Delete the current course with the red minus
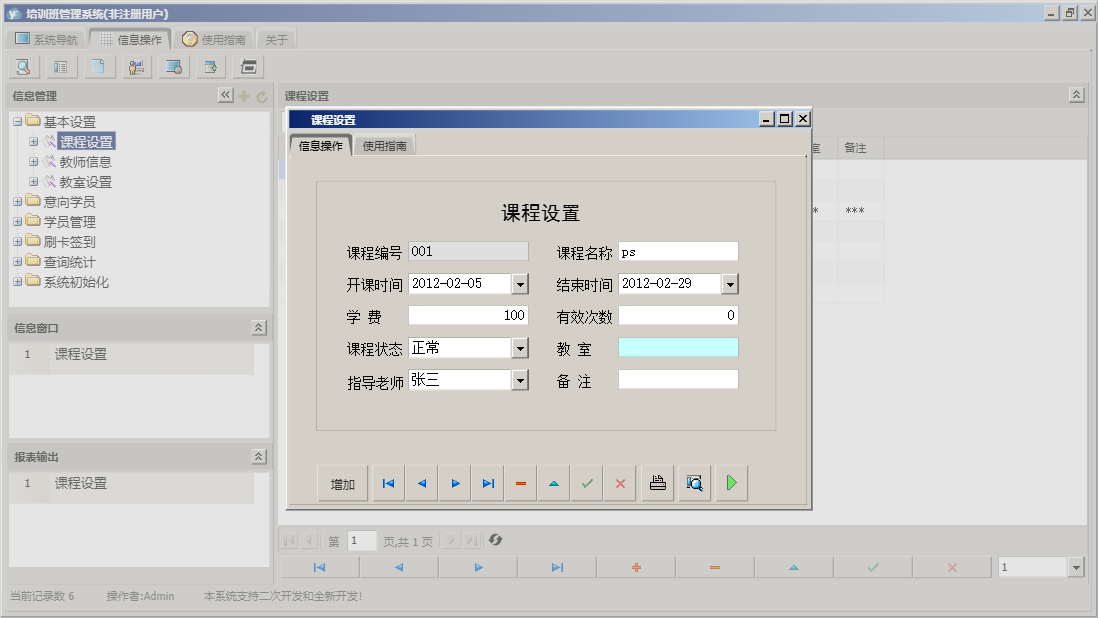 point(521,483)
